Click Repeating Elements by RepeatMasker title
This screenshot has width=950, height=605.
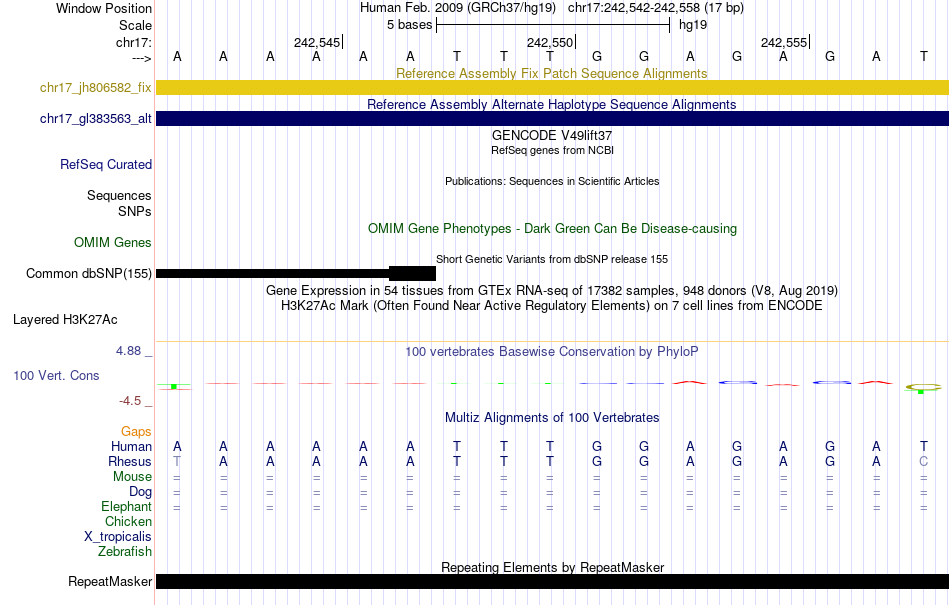tap(552, 567)
